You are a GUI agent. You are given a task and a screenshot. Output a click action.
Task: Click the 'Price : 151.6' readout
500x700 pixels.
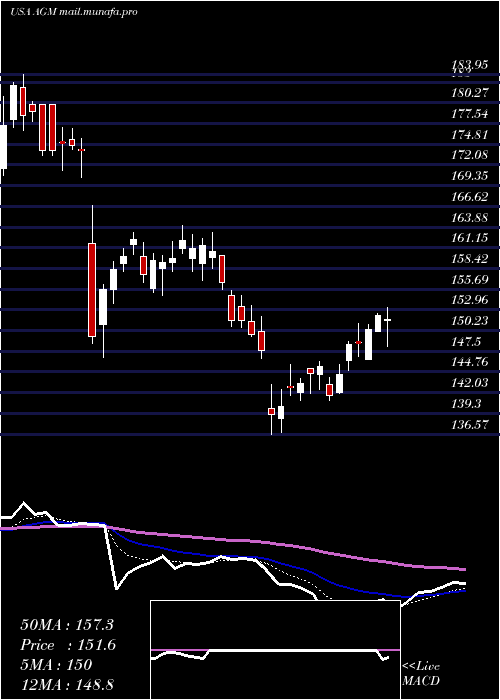pos(68,645)
